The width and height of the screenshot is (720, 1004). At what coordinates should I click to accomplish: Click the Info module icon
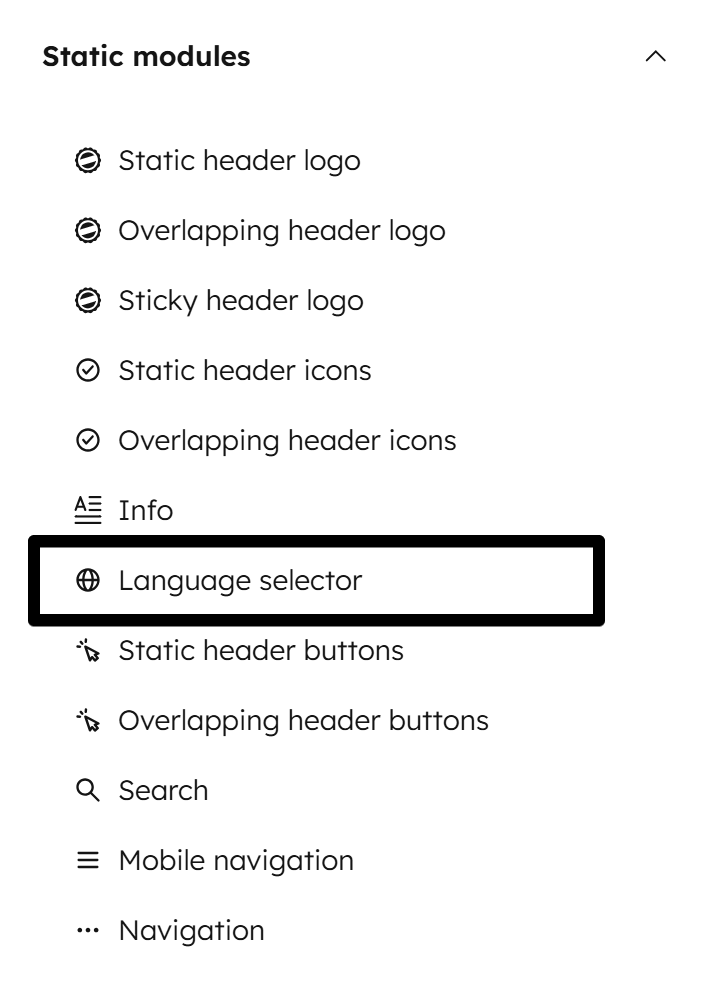click(x=91, y=509)
